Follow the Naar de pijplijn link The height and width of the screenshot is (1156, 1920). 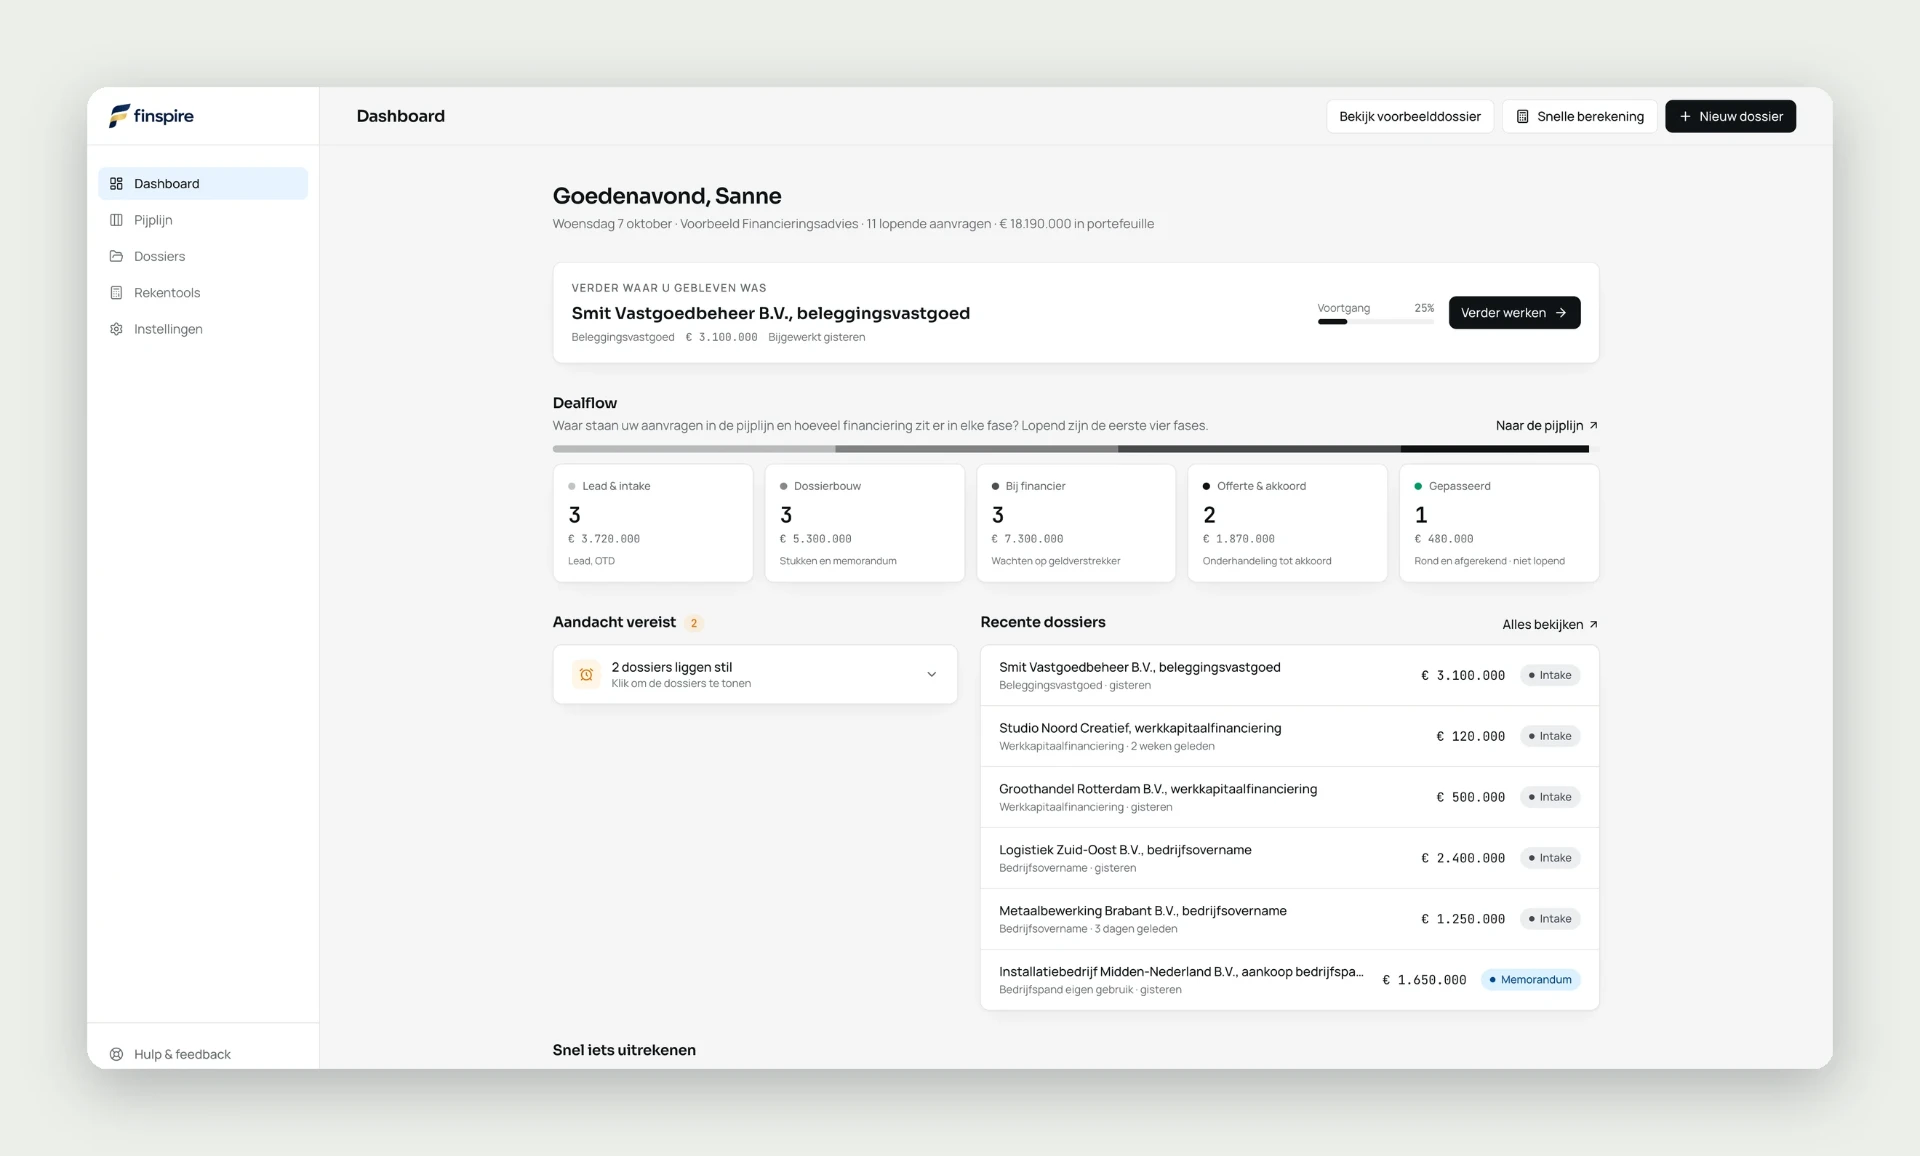1546,425
